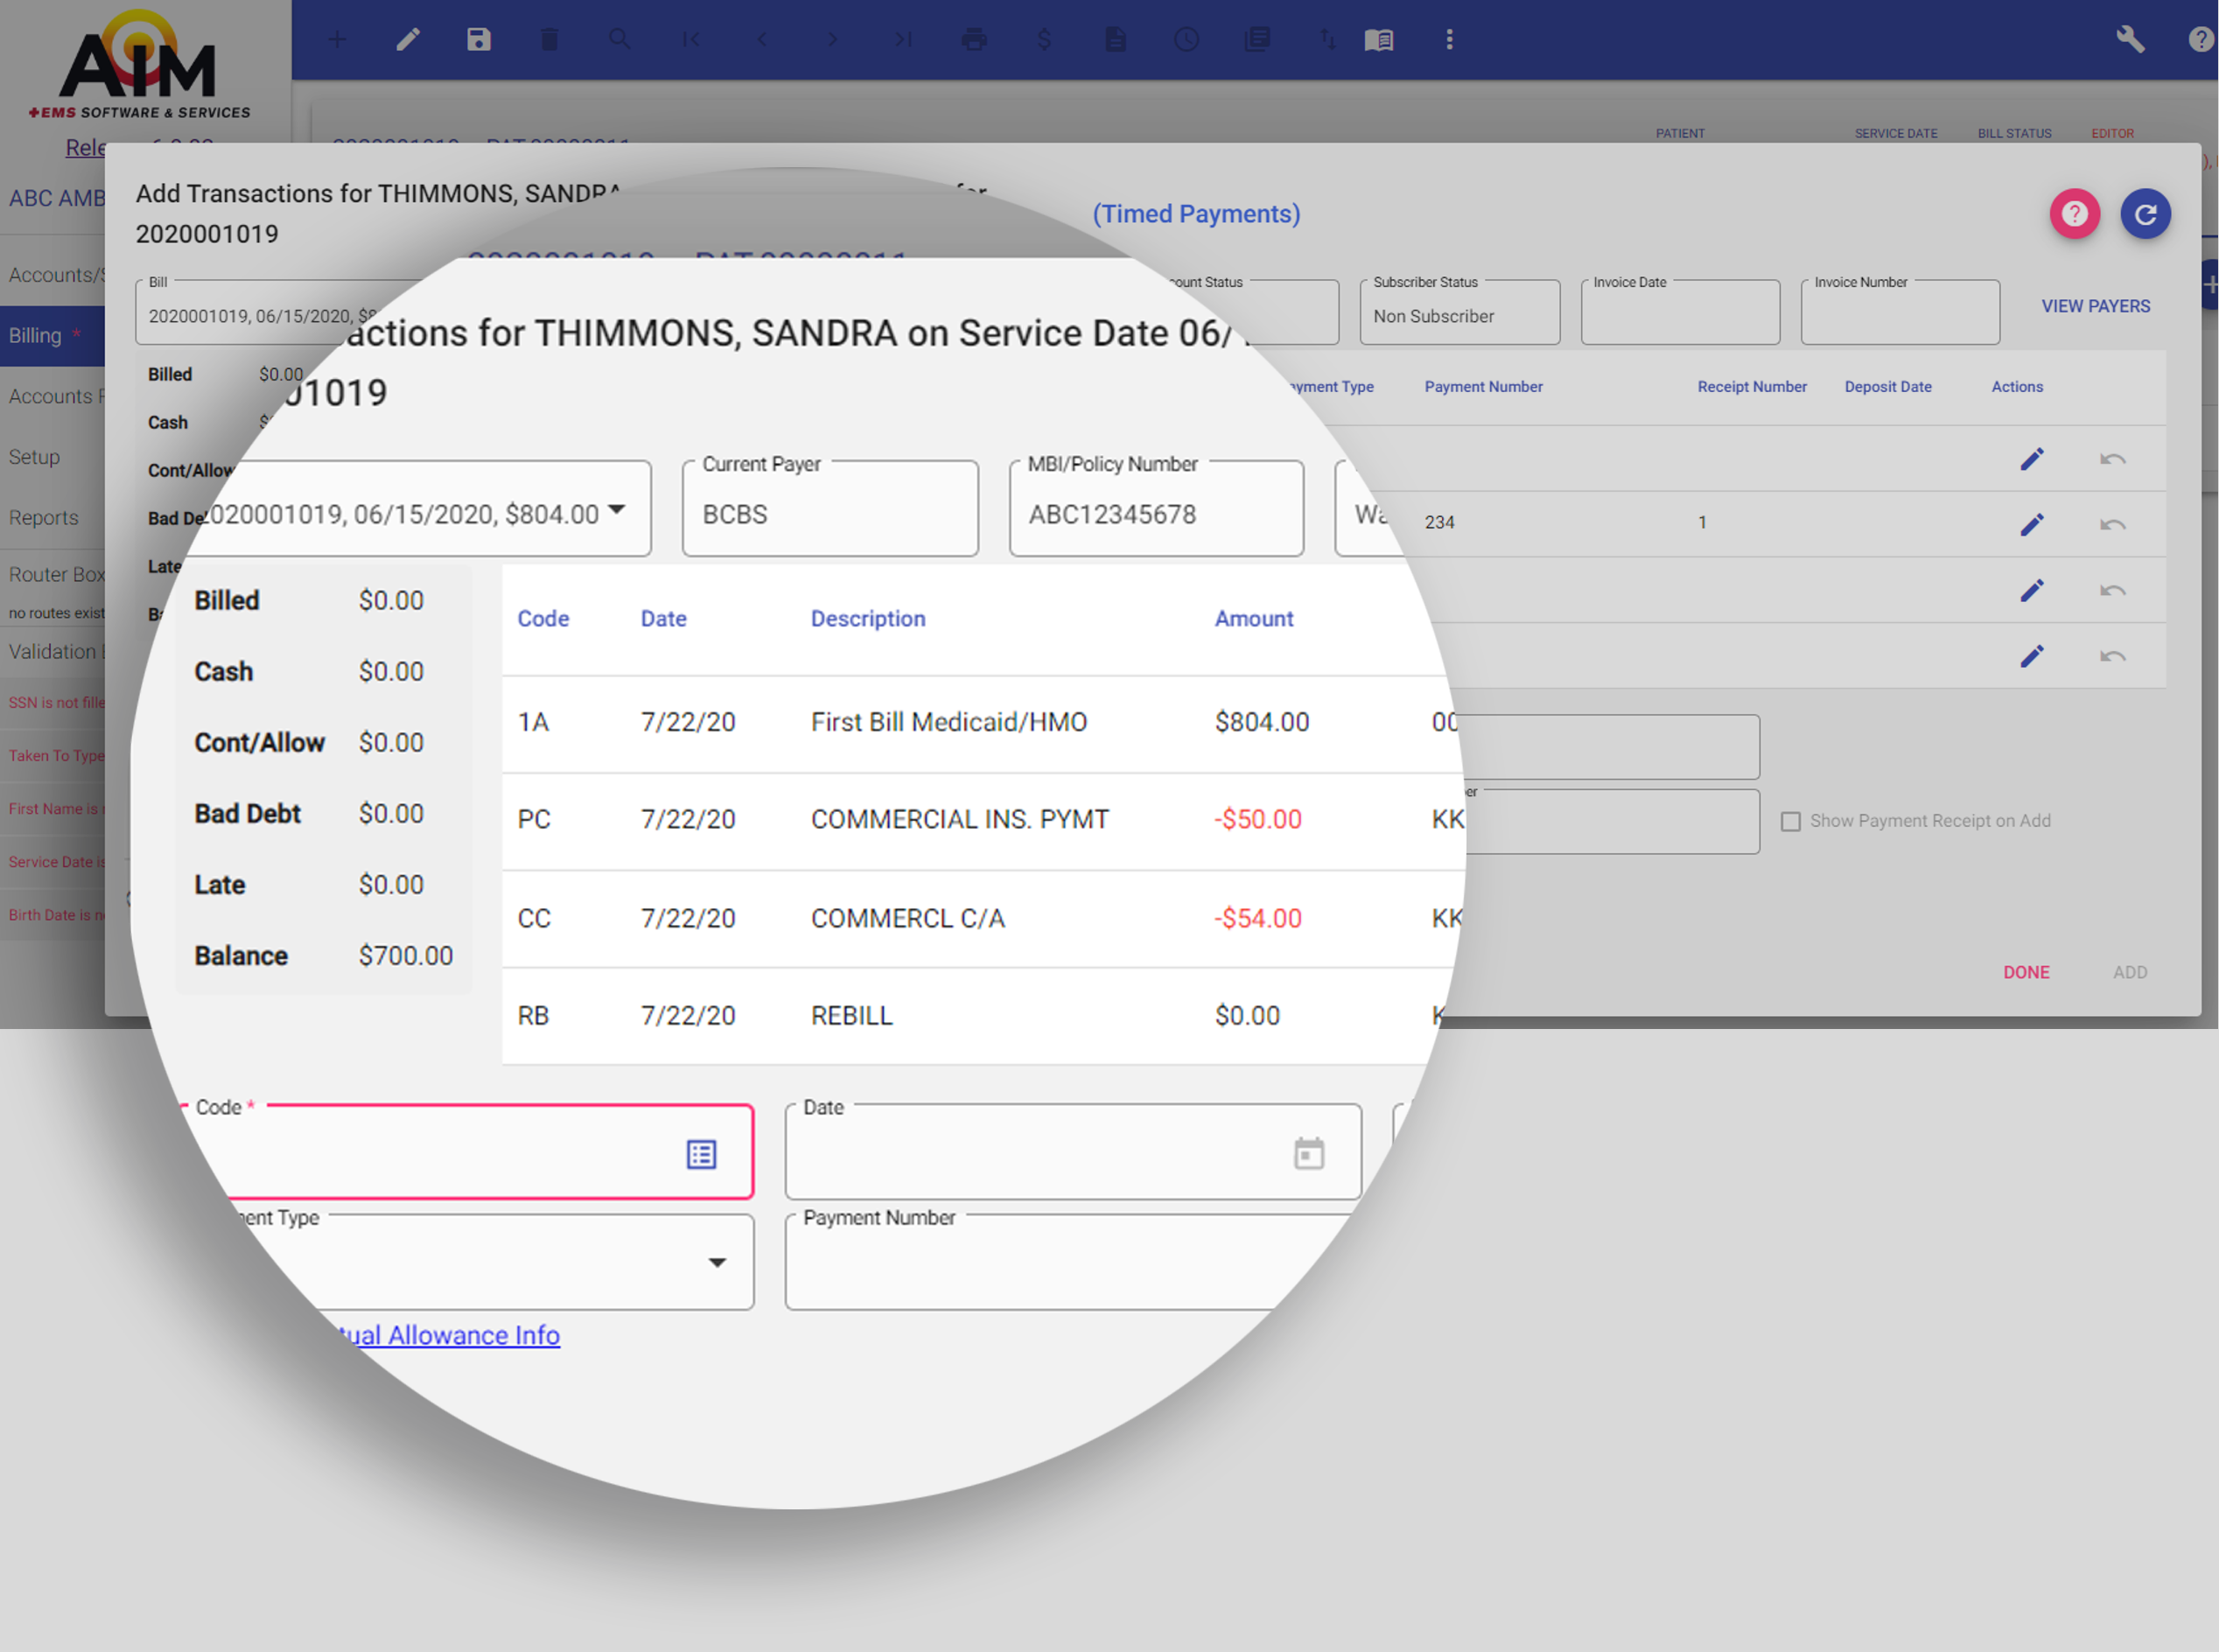This screenshot has width=2219, height=1652.
Task: Click the pink help question-mark button in the dialog
Action: [2075, 213]
